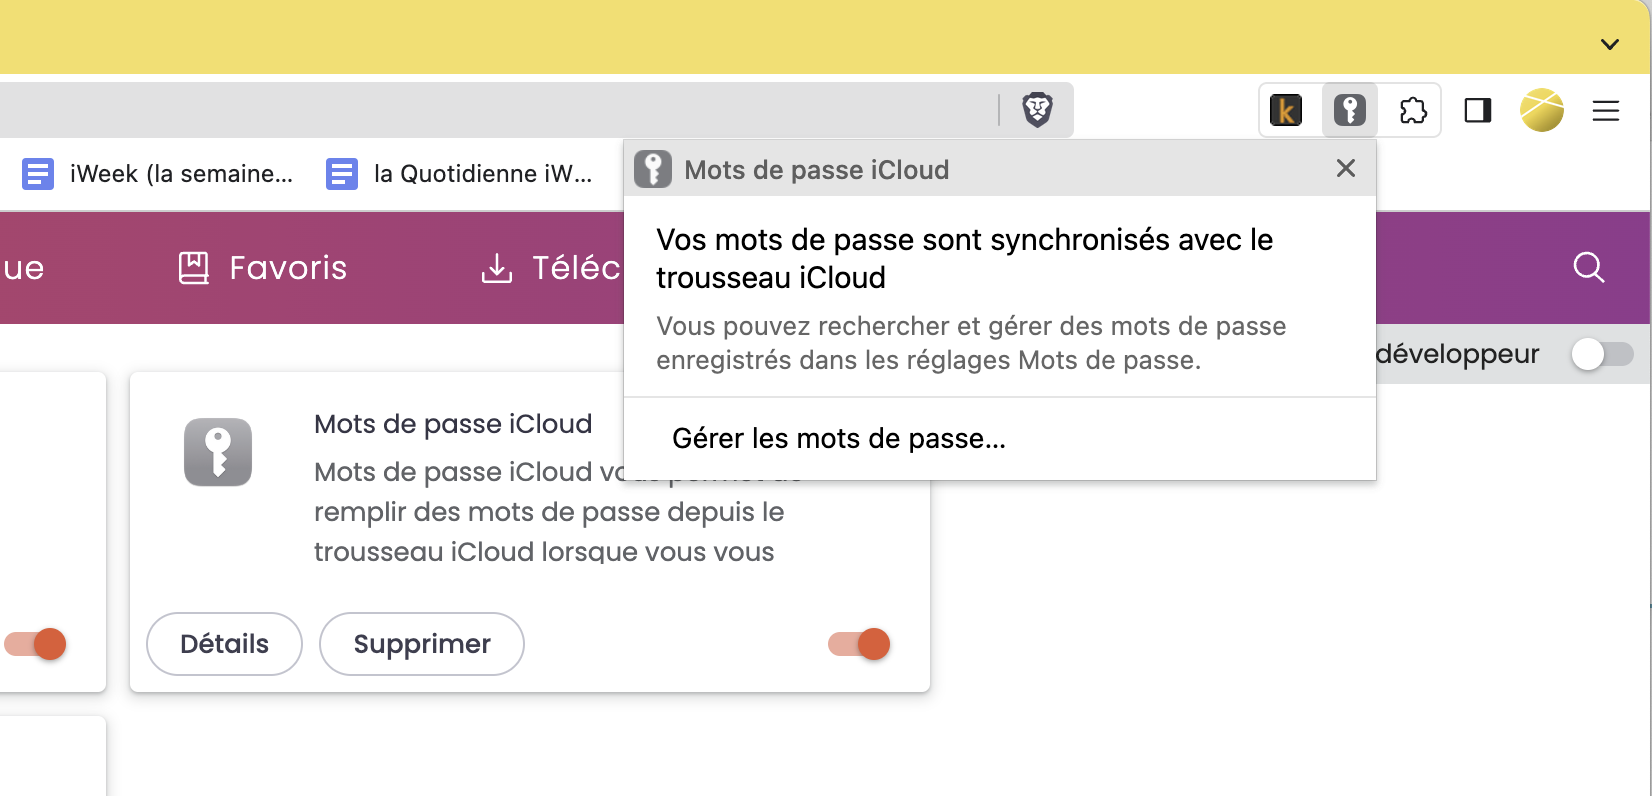Select Gérer les mots de passe…

click(839, 439)
